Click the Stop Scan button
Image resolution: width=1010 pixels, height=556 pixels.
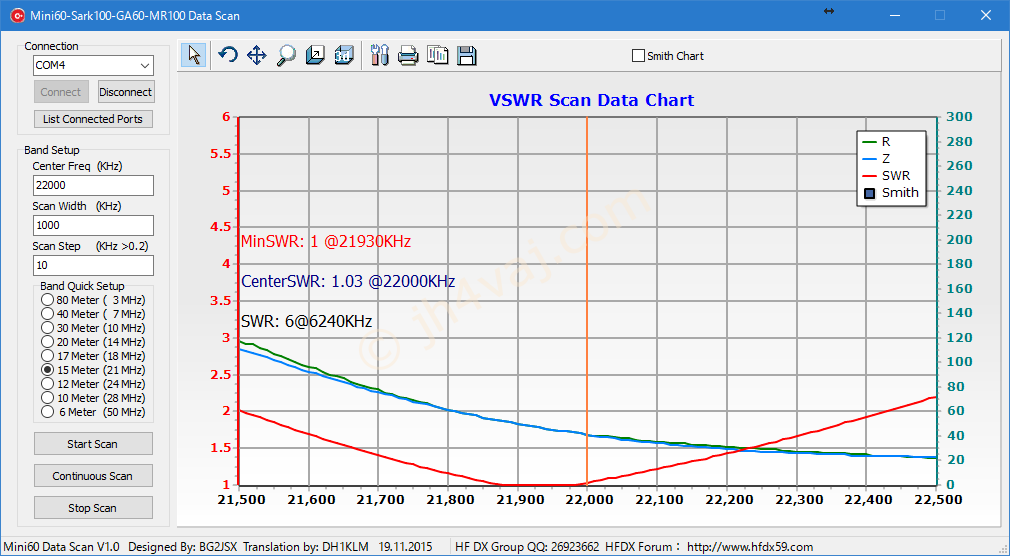[93, 508]
